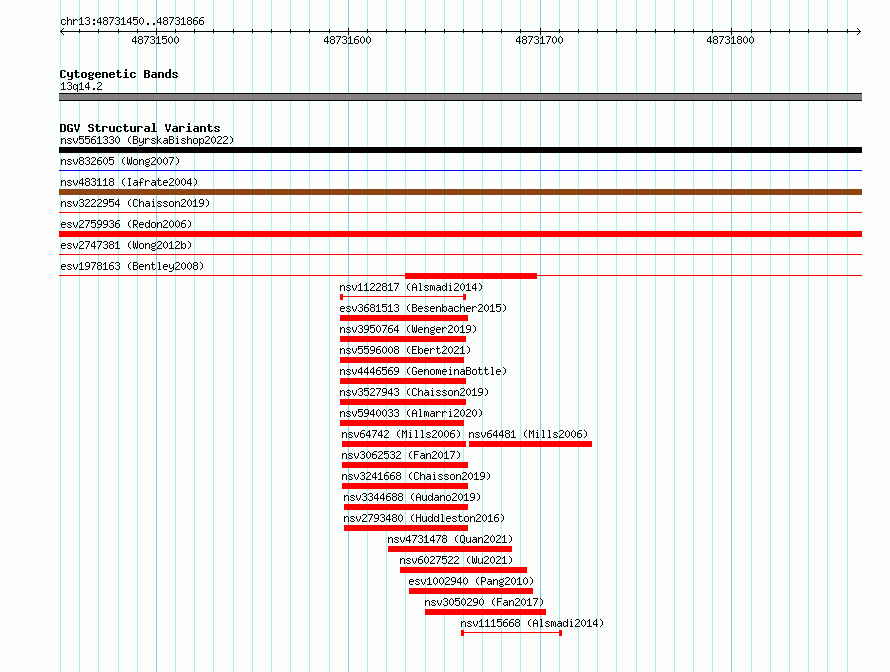Open variant esv1978163 (Bentley2008) label
Image resolution: width=890 pixels, height=672 pixels.
click(x=132, y=266)
